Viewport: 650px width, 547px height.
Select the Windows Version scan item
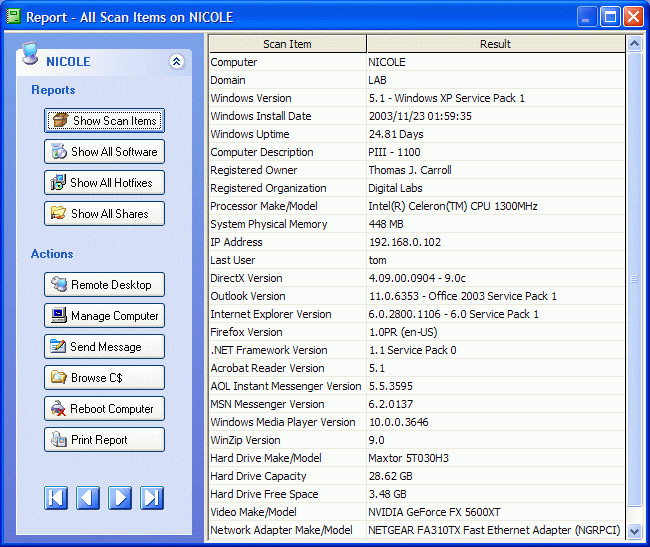[251, 98]
